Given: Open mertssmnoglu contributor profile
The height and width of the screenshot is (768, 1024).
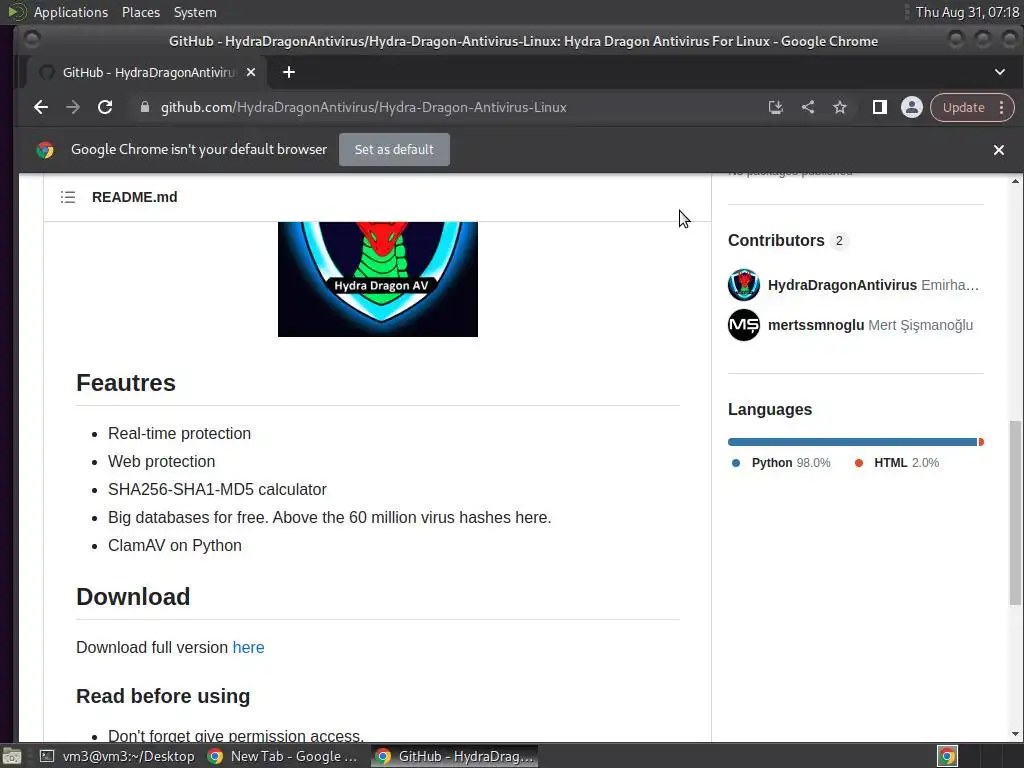Looking at the screenshot, I should [816, 325].
